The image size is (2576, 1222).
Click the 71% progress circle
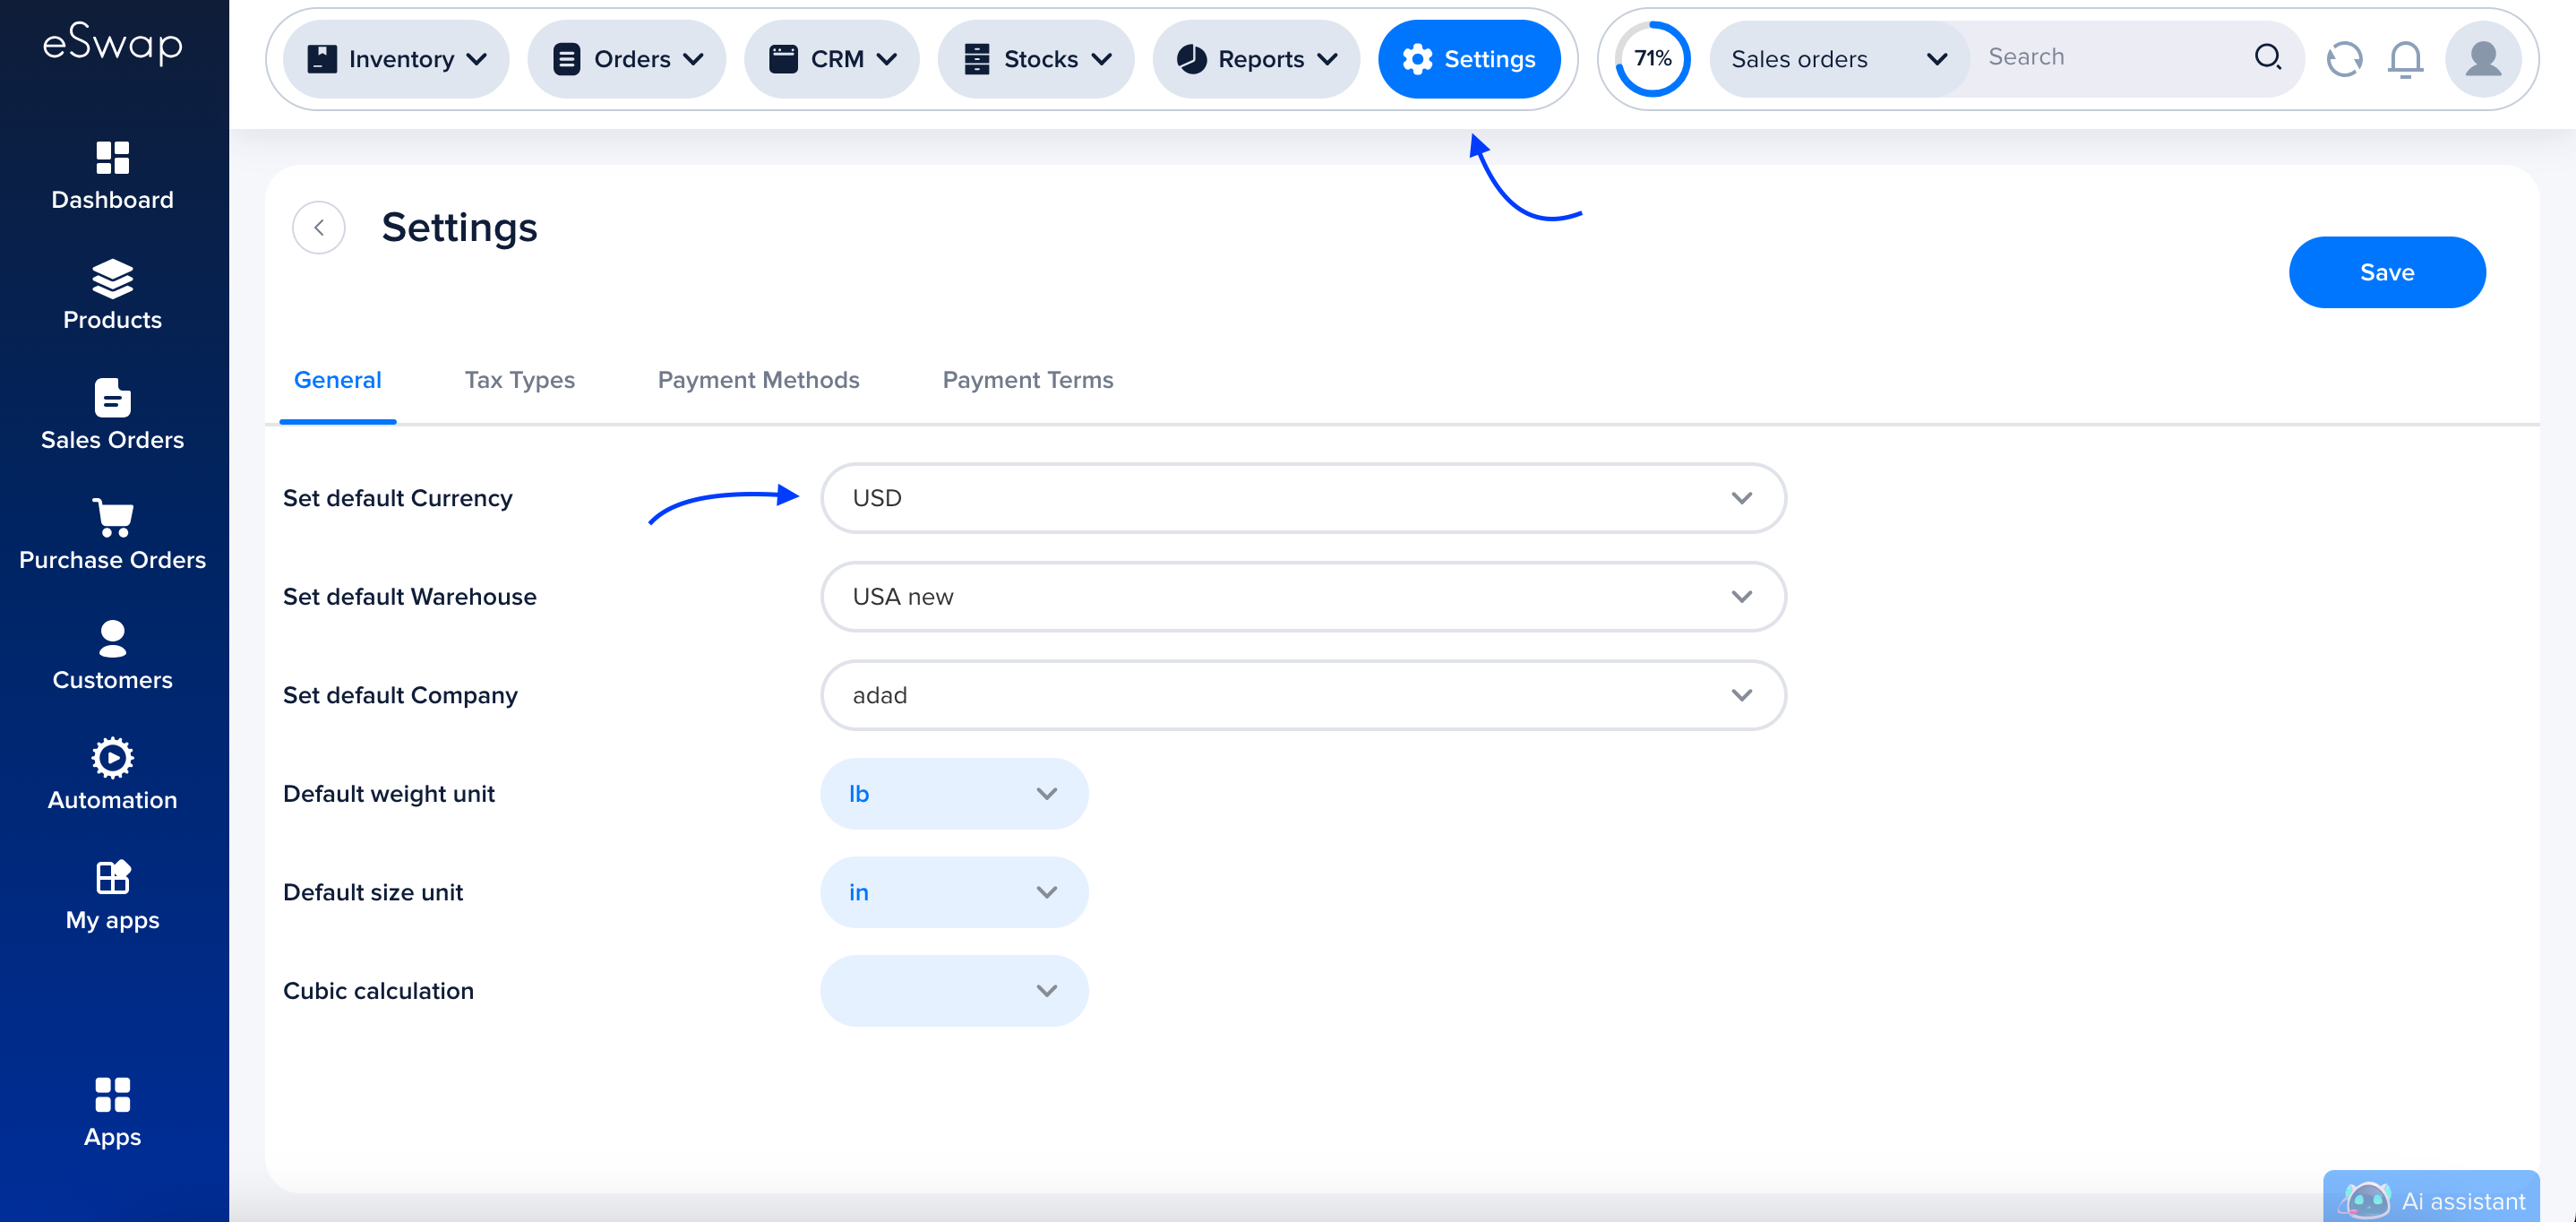pos(1652,59)
